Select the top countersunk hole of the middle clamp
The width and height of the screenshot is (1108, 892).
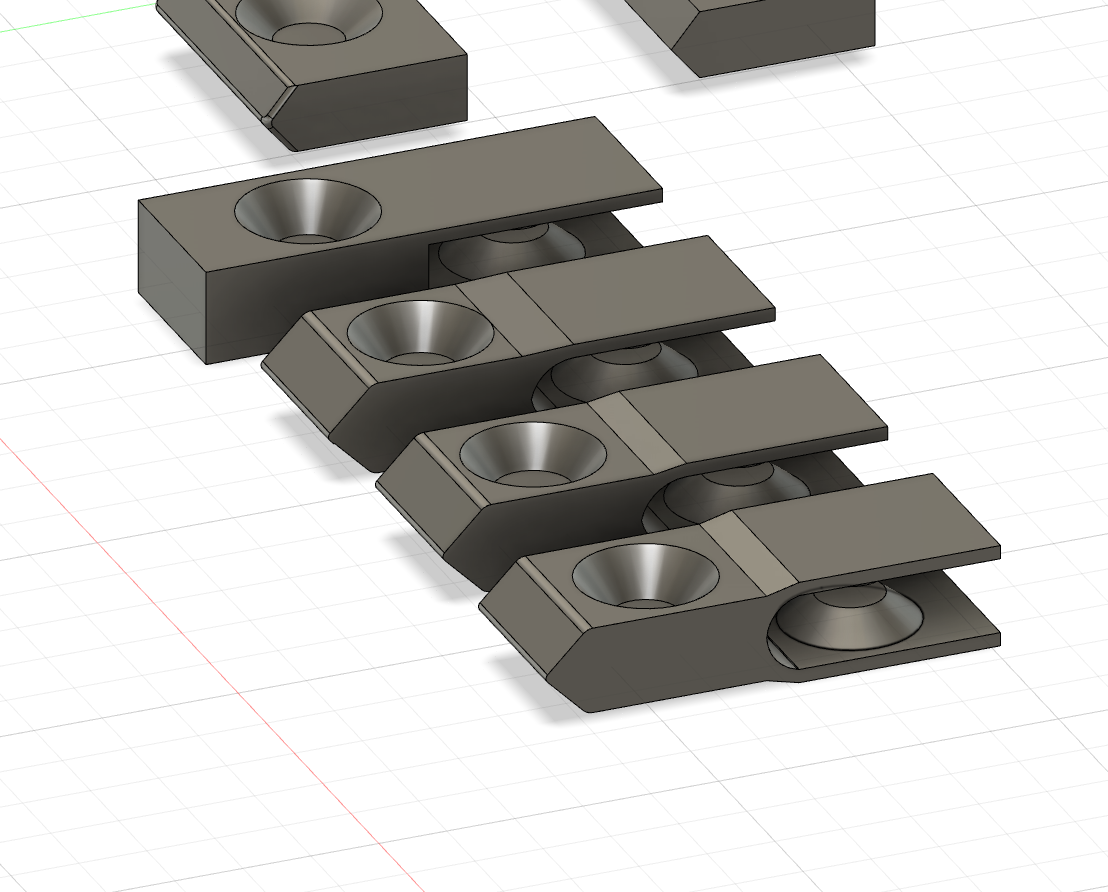click(x=533, y=454)
